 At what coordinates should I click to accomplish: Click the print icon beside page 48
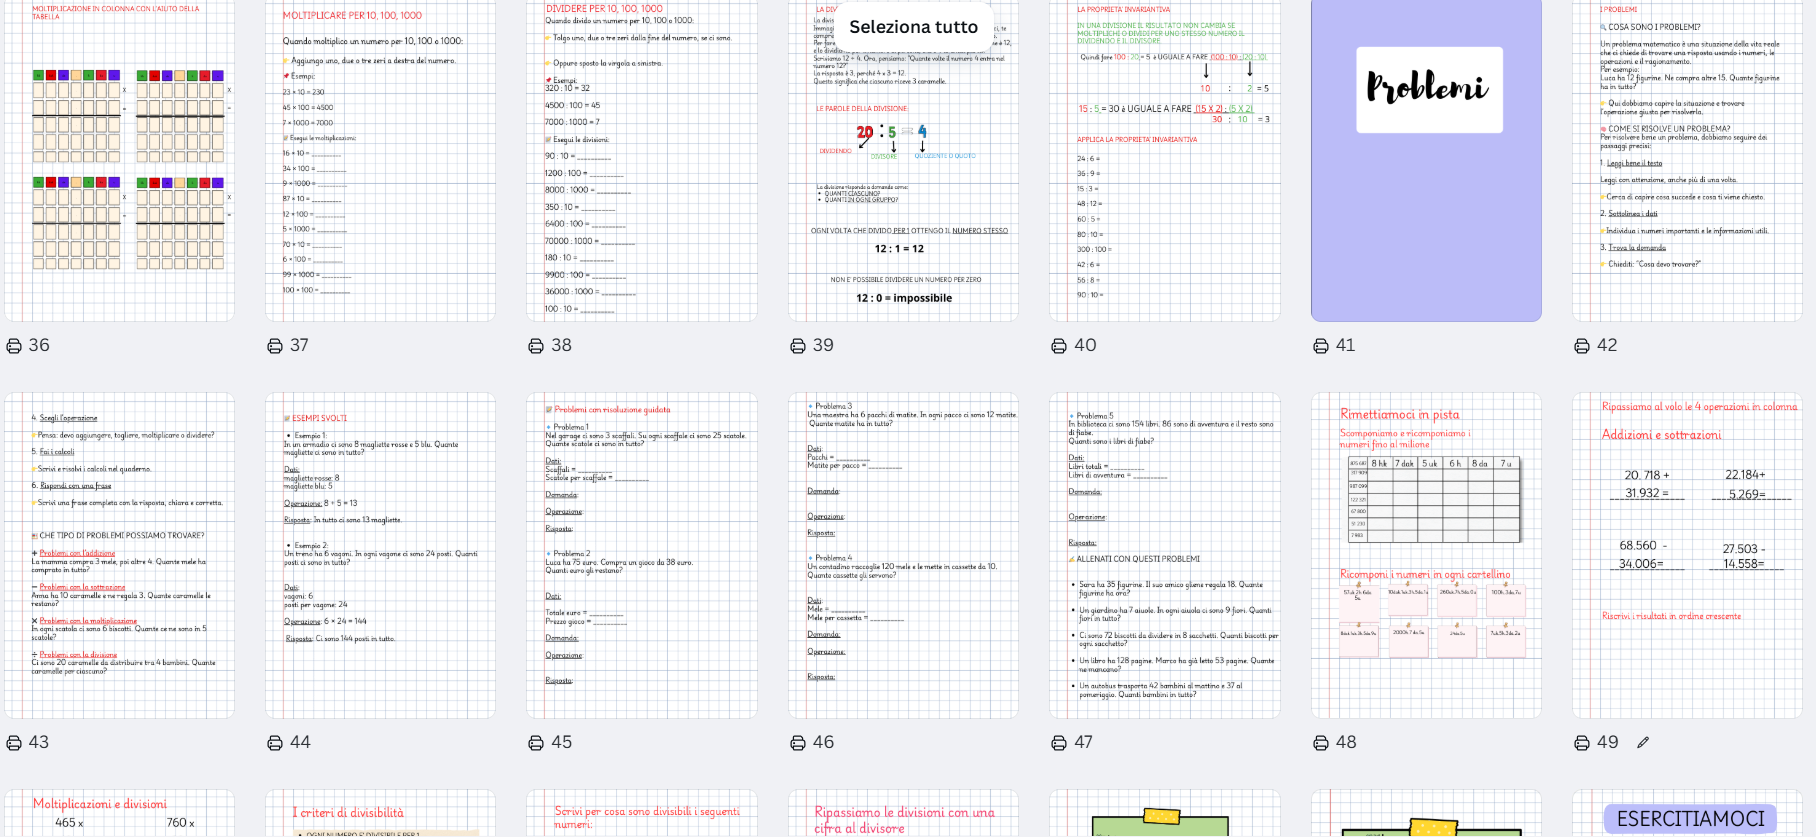1321,743
